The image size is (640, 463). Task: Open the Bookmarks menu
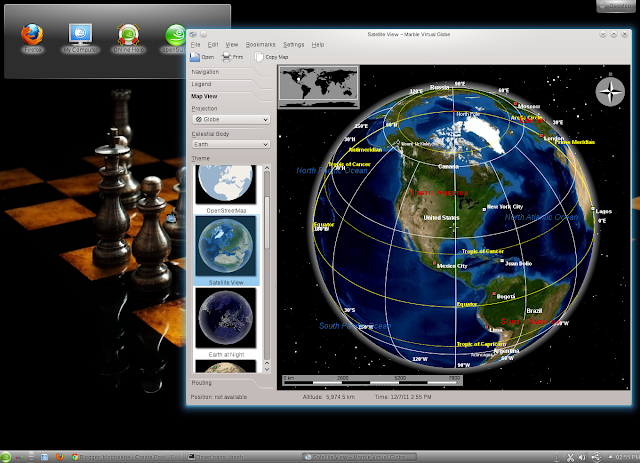click(260, 45)
